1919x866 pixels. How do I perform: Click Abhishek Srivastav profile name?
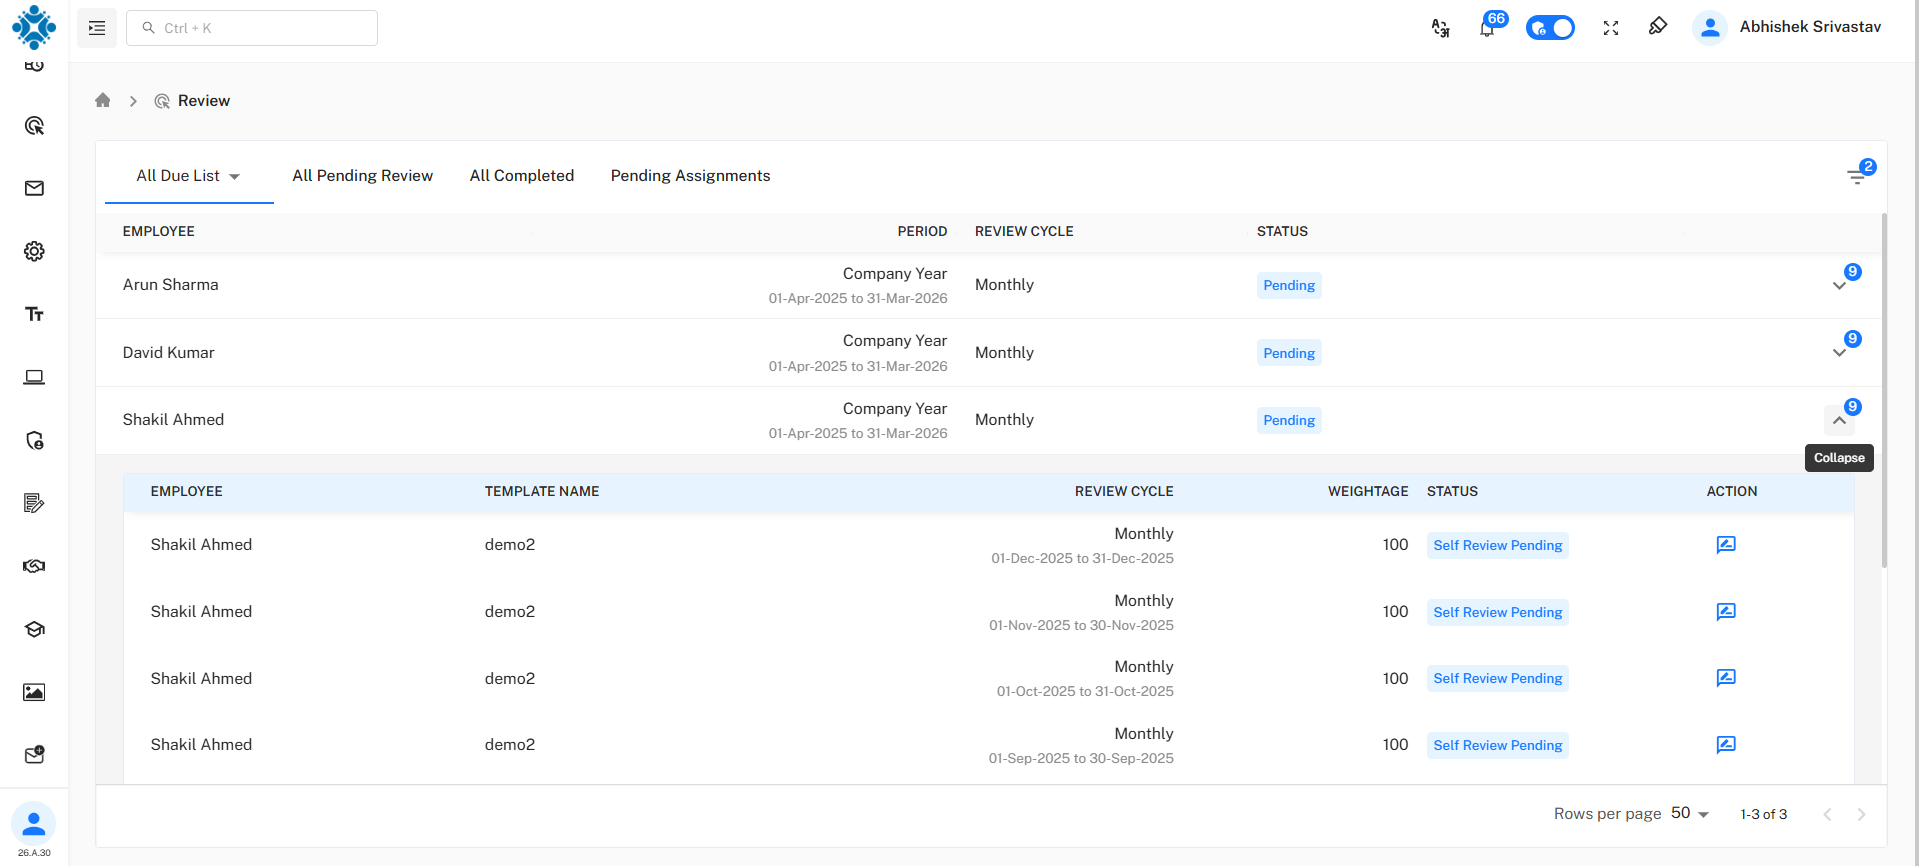click(1809, 27)
